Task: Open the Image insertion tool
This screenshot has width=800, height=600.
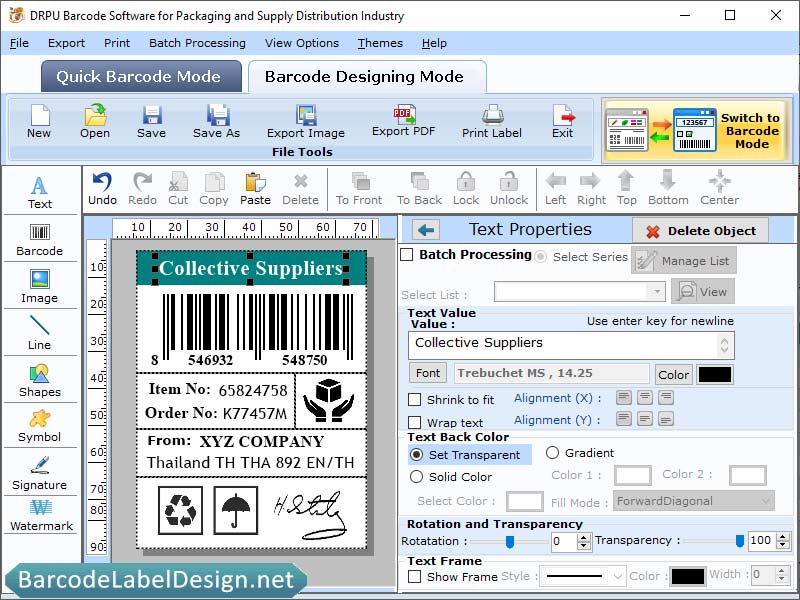Action: tap(40, 287)
